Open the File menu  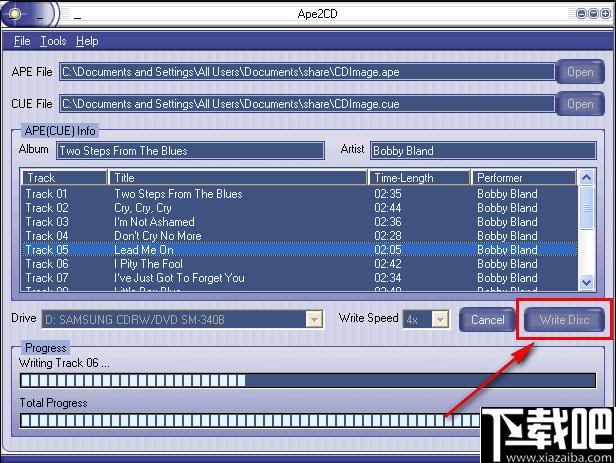22,41
